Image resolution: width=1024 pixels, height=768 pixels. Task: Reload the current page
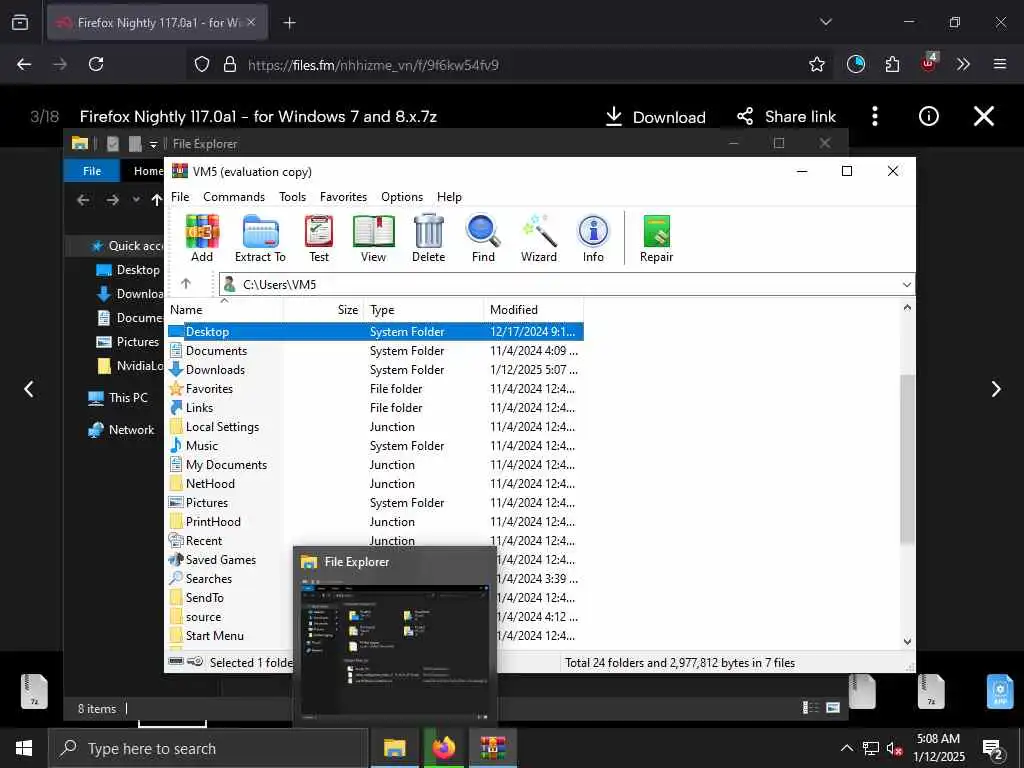coord(96,64)
